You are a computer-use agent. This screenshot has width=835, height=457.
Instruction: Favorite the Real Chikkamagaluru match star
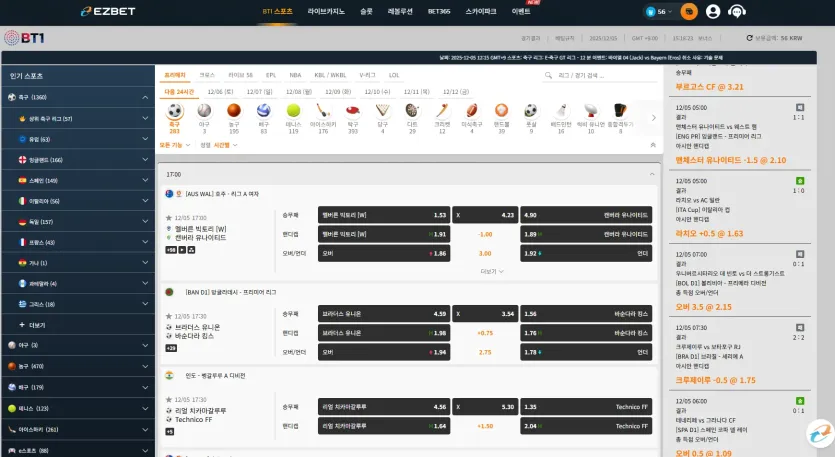(169, 399)
